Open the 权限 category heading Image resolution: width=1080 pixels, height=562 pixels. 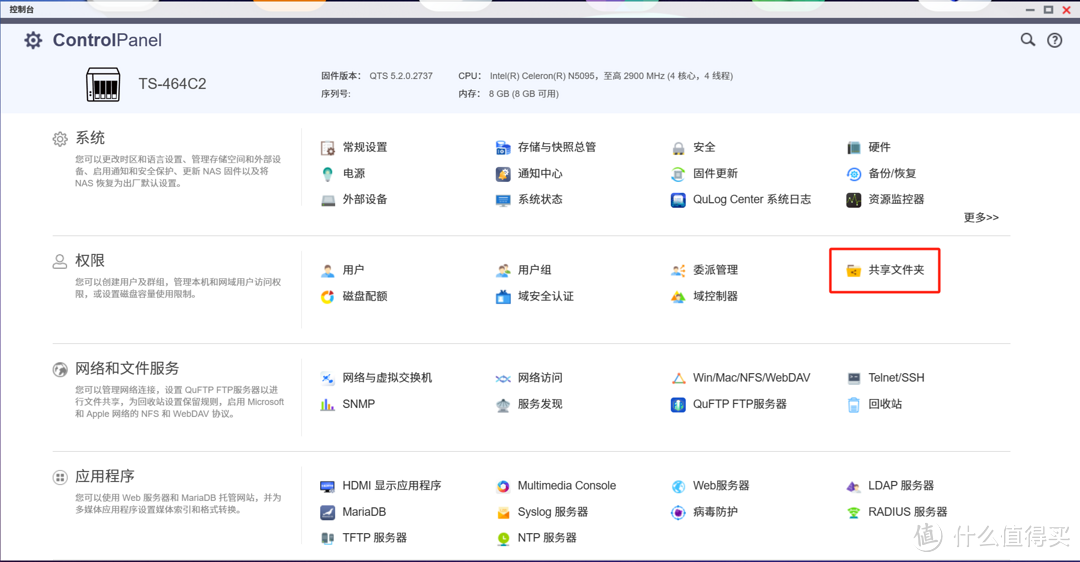[90, 260]
